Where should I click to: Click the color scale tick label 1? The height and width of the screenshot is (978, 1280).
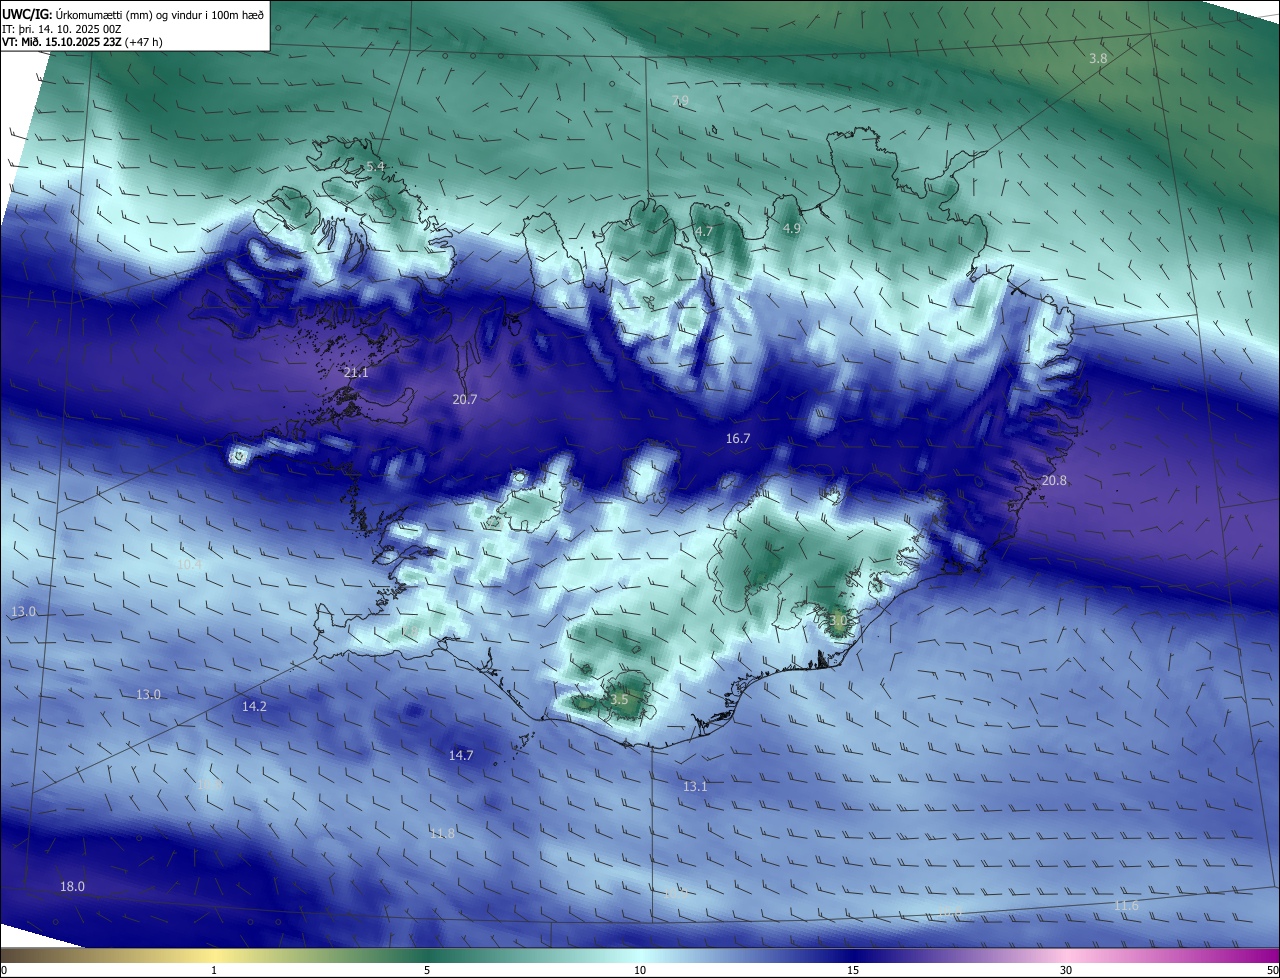point(214,970)
